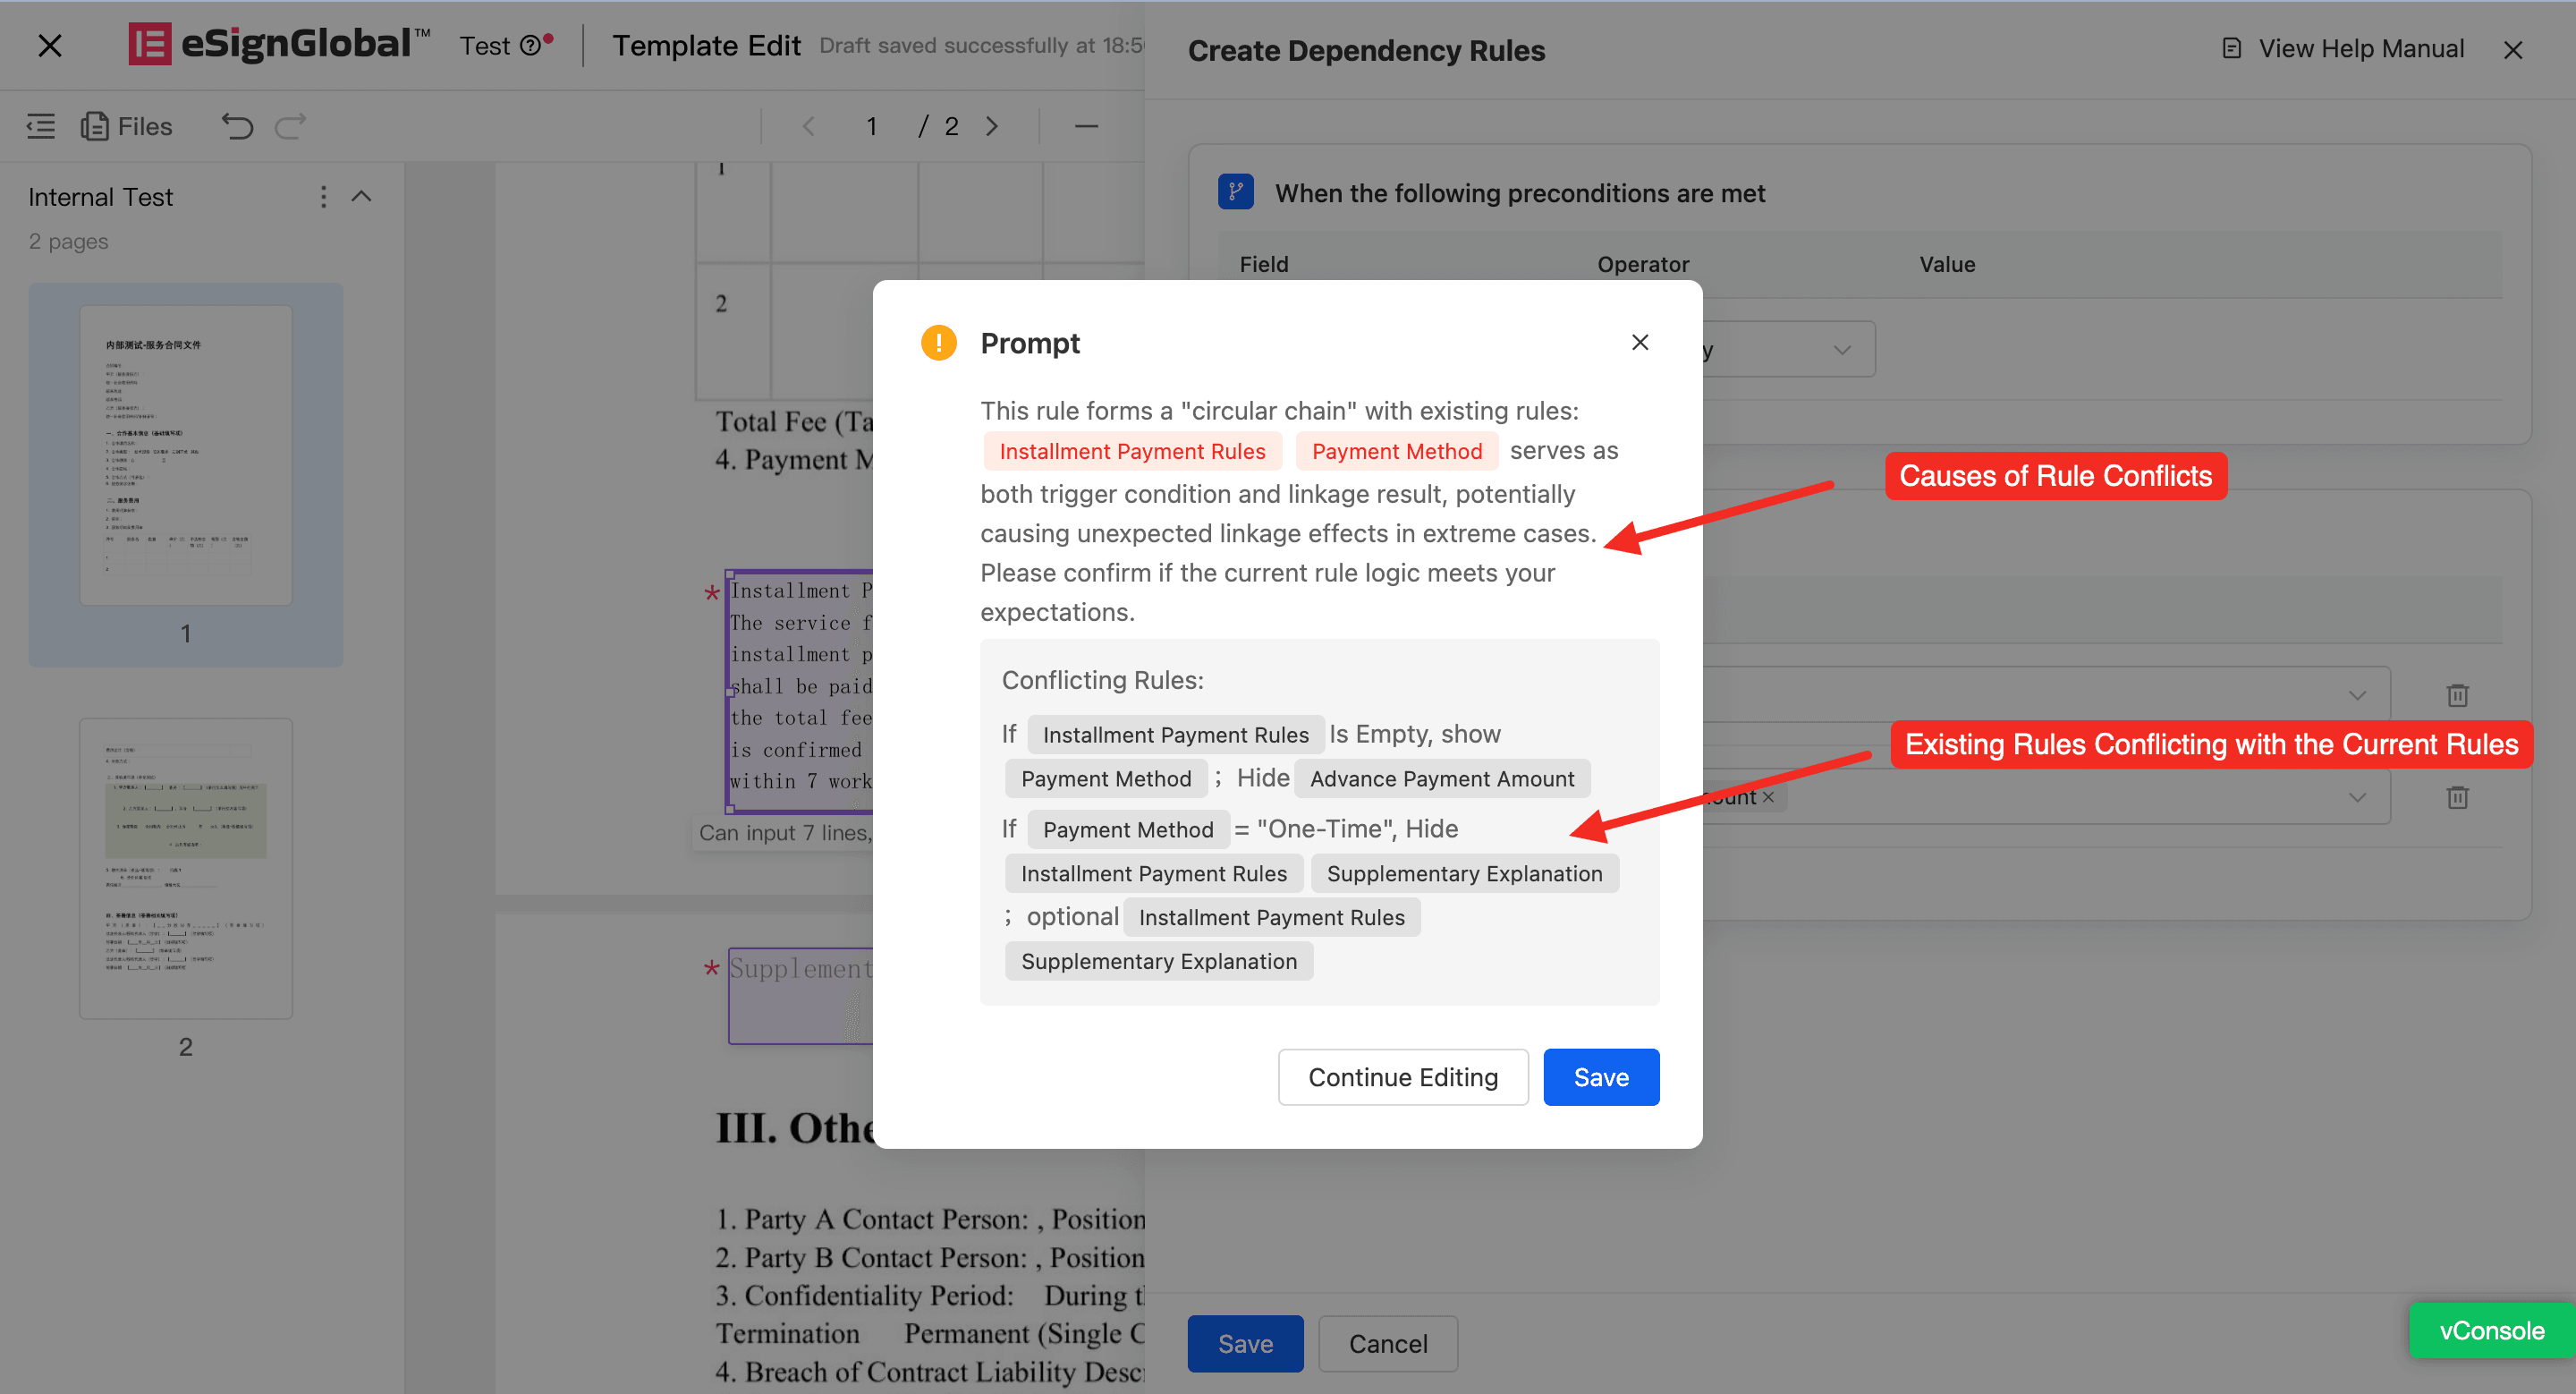Click the Operator column header
The image size is (2576, 1394).
pos(1642,264)
